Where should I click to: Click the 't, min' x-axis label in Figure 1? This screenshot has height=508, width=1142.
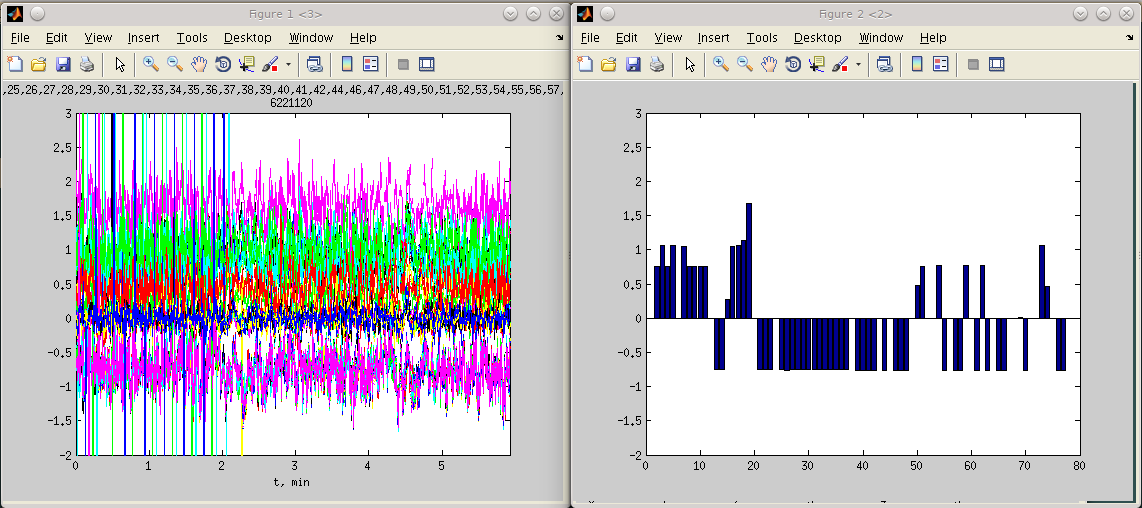point(291,482)
